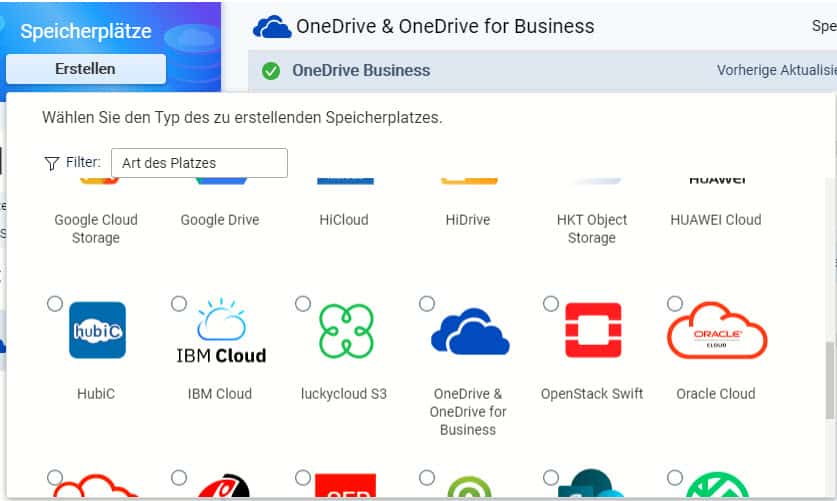Image resolution: width=837 pixels, height=501 pixels.
Task: Select the luckycloud S3 radio button
Action: point(303,304)
